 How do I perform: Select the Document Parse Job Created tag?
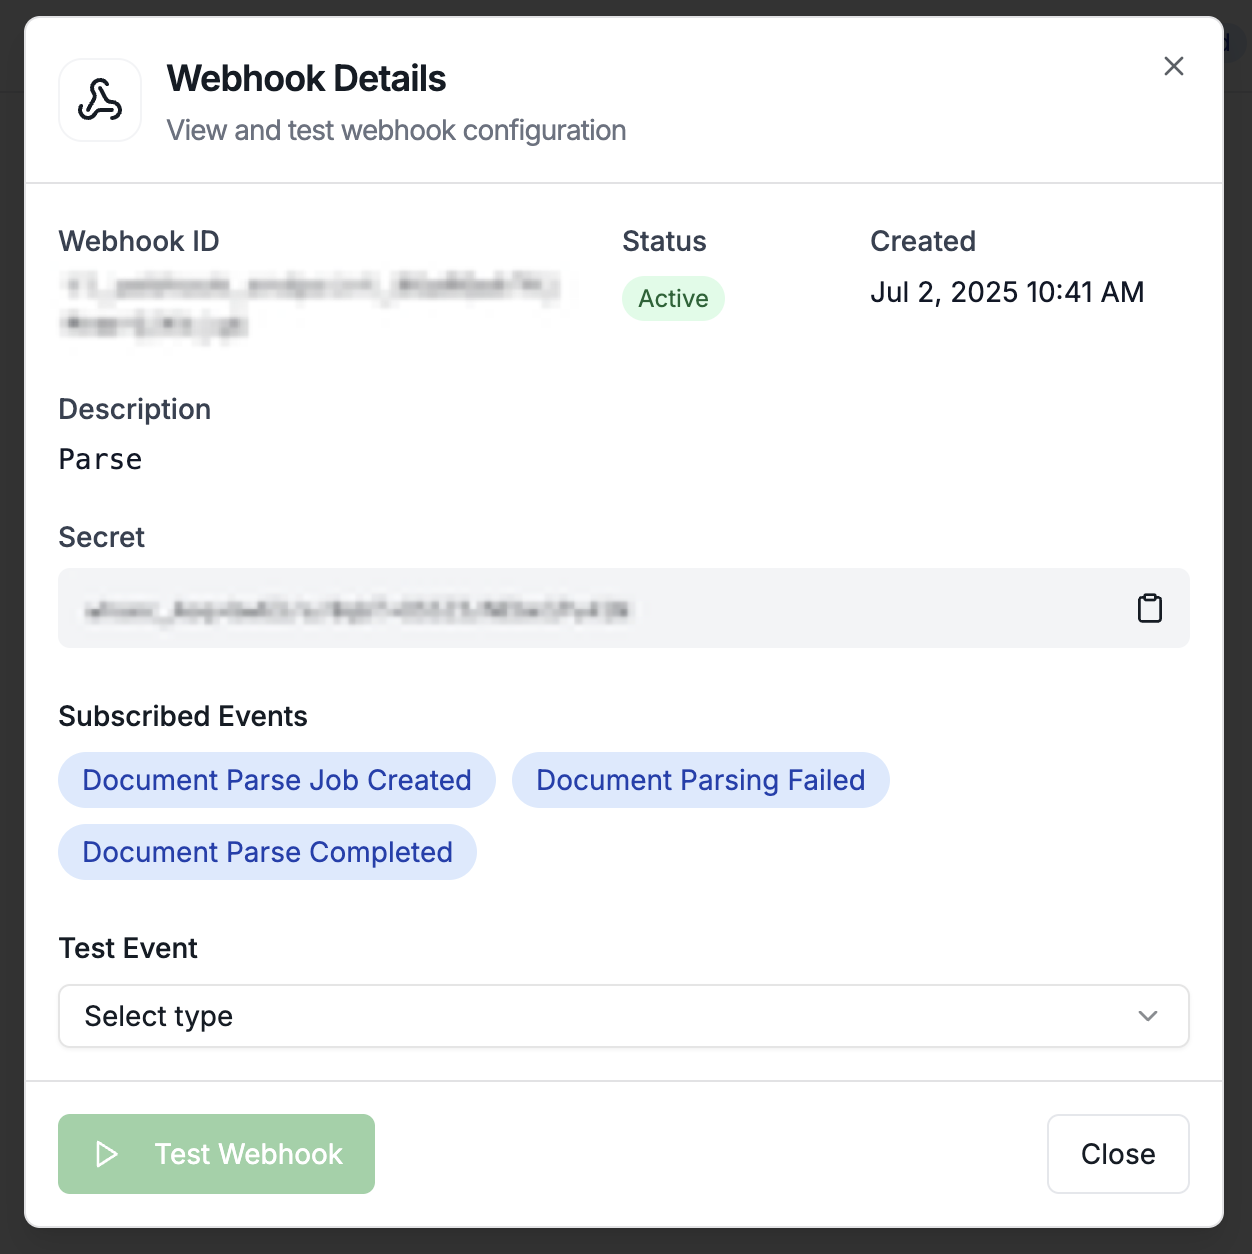(277, 780)
